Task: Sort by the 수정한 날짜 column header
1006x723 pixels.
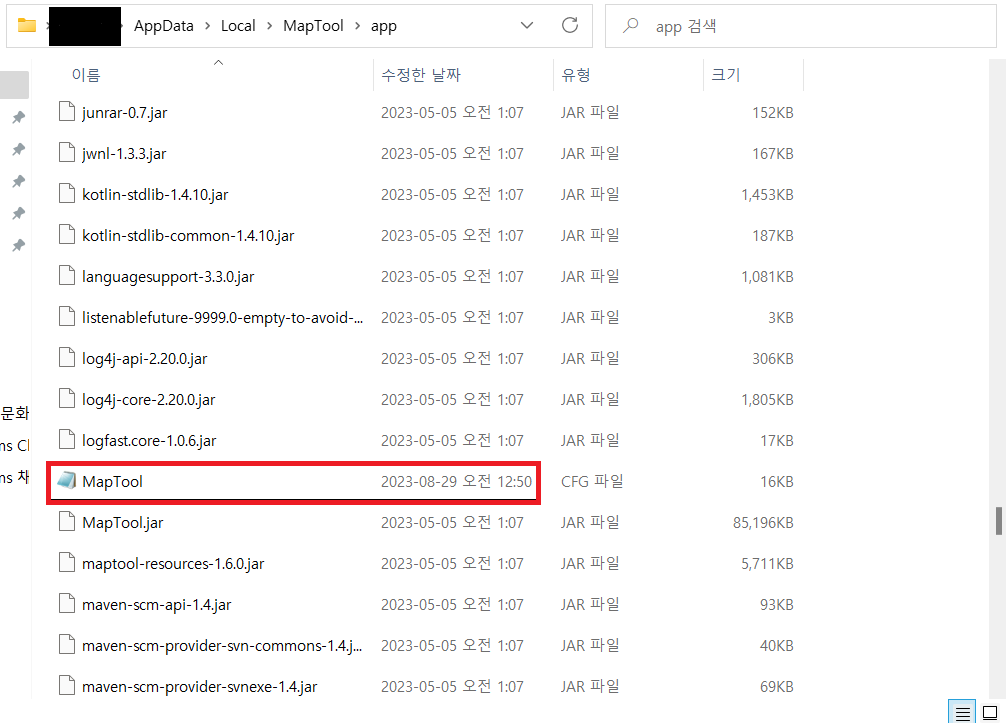Action: [x=420, y=75]
